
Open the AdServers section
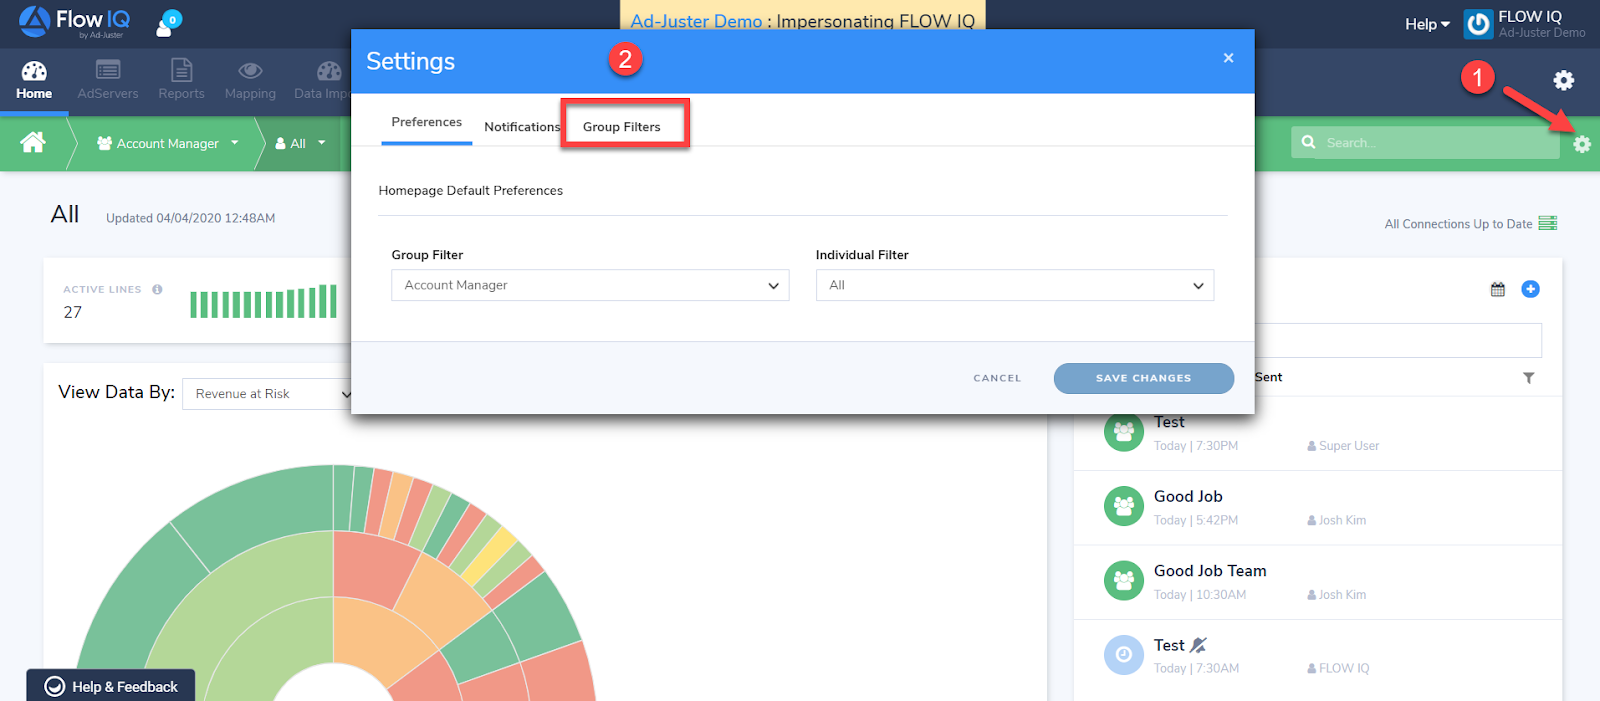[x=108, y=80]
